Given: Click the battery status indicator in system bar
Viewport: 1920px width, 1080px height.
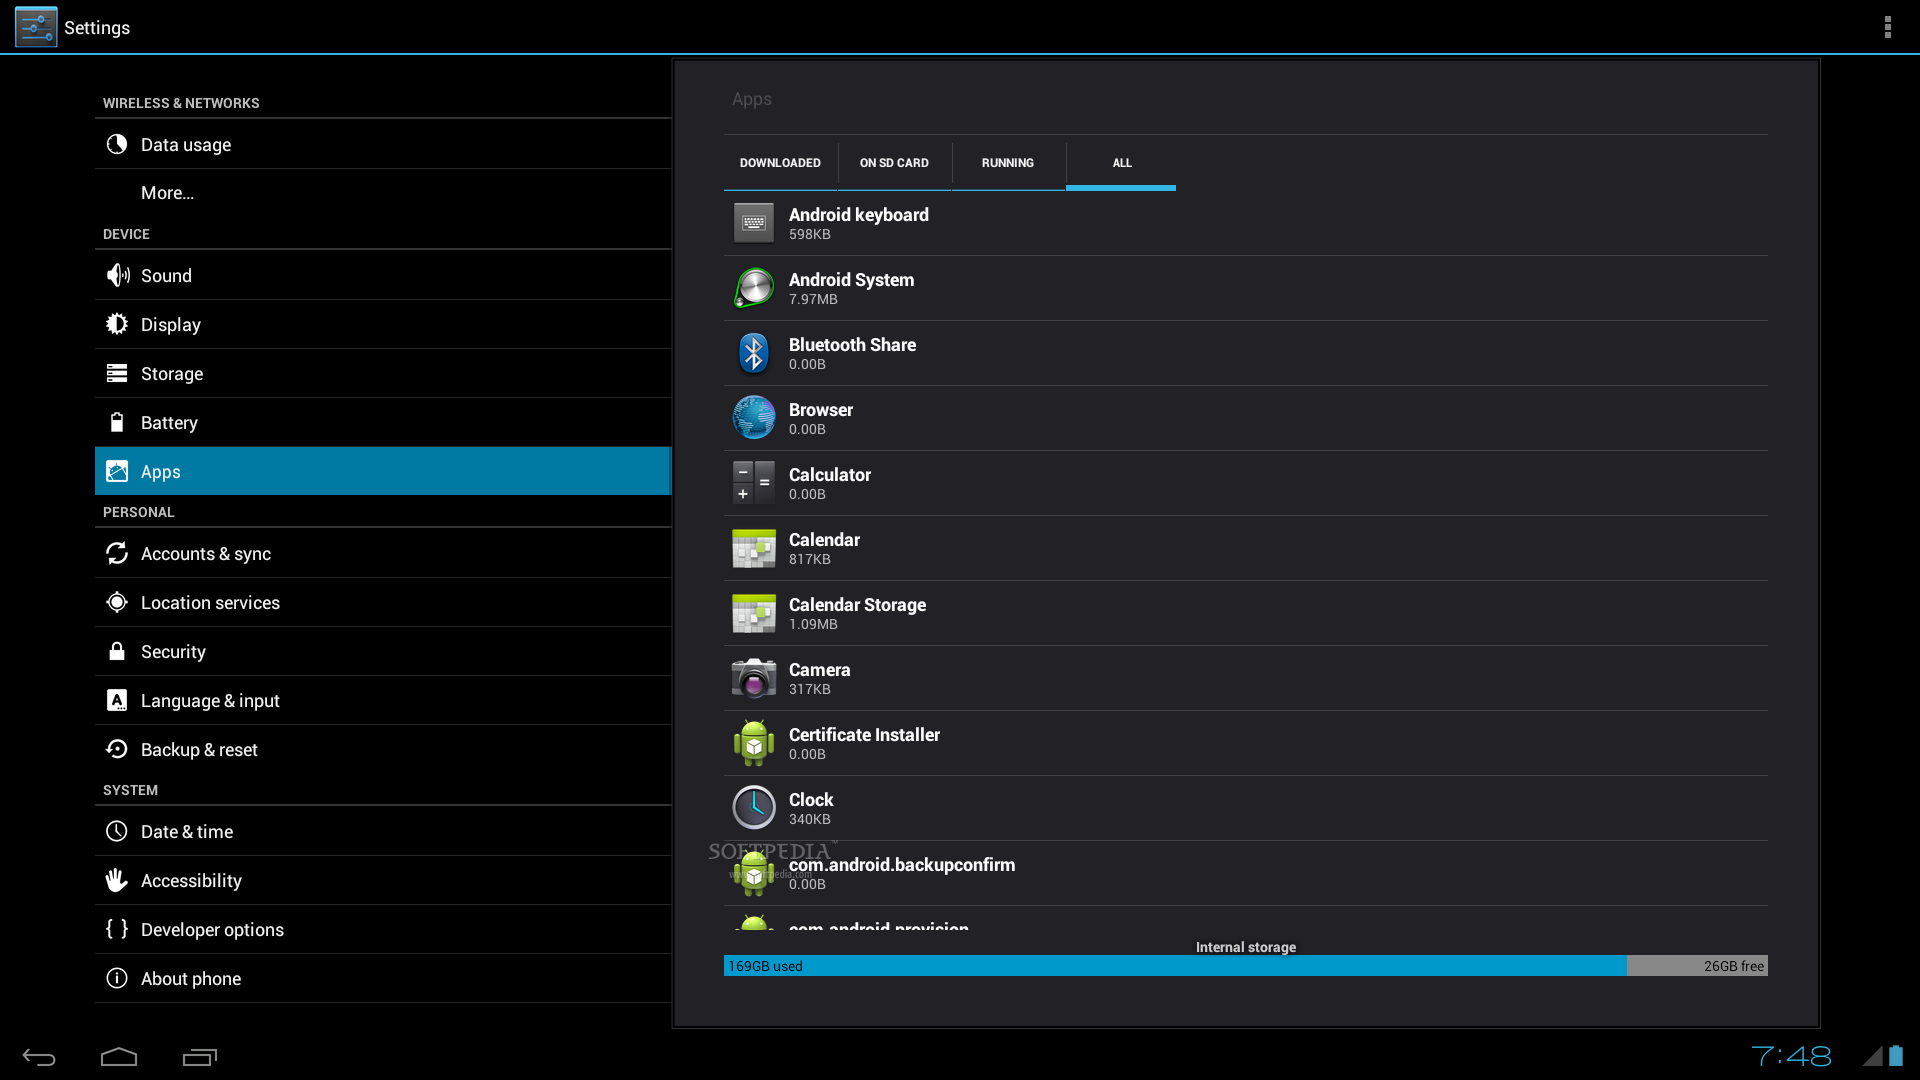Looking at the screenshot, I should click(1895, 1056).
